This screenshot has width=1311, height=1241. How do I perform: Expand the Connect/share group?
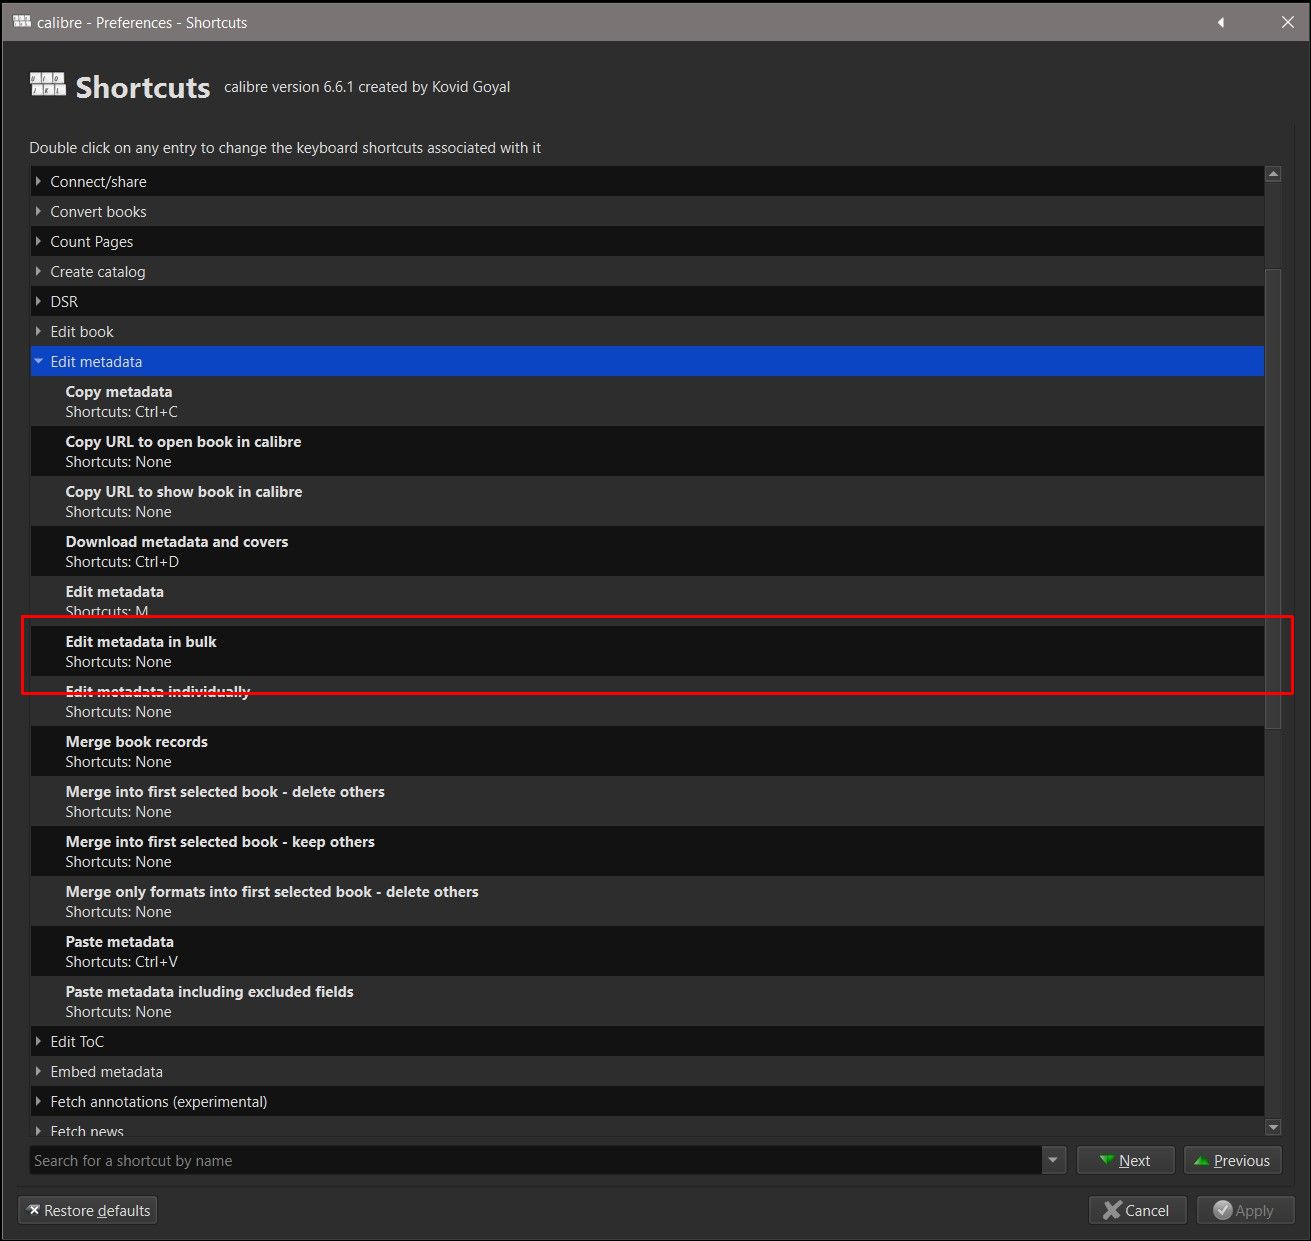[38, 181]
